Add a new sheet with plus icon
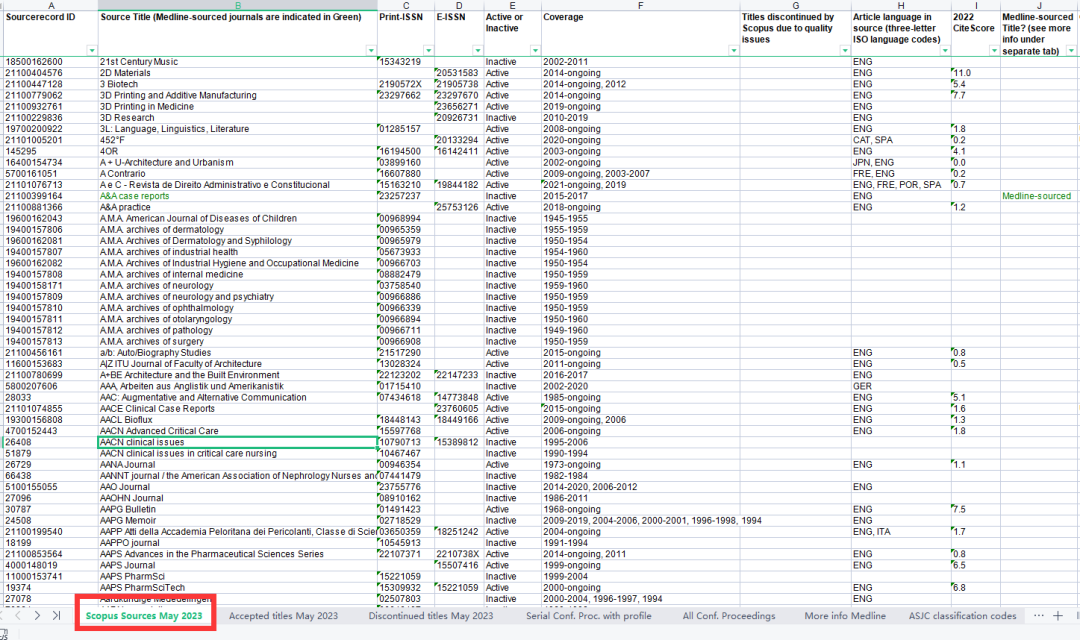Image resolution: width=1080 pixels, height=640 pixels. (1058, 616)
